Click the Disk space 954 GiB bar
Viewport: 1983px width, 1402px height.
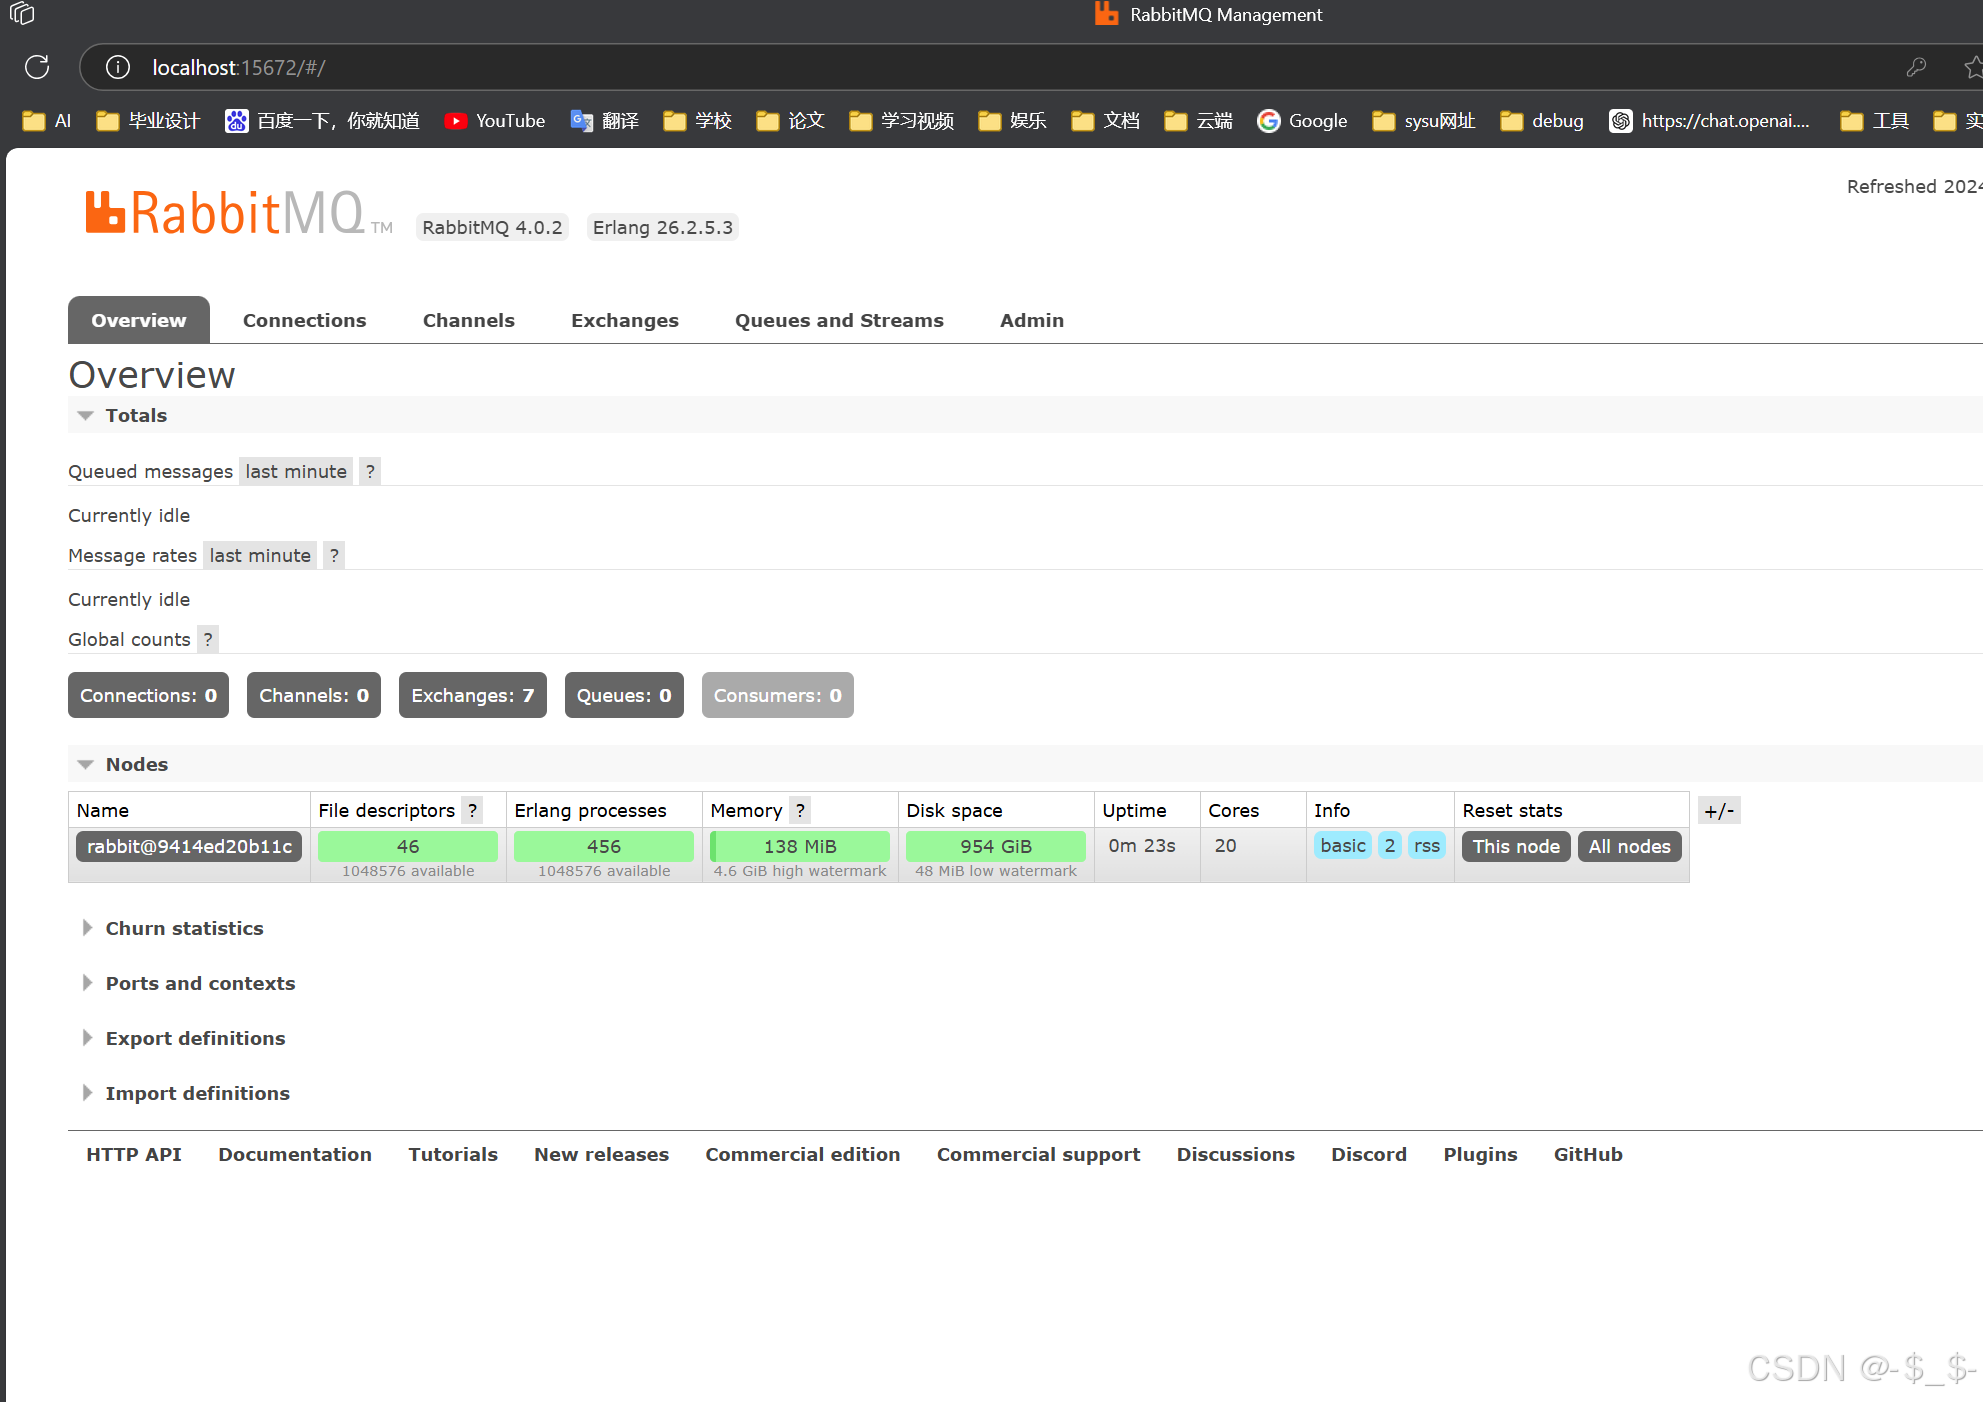pos(996,846)
